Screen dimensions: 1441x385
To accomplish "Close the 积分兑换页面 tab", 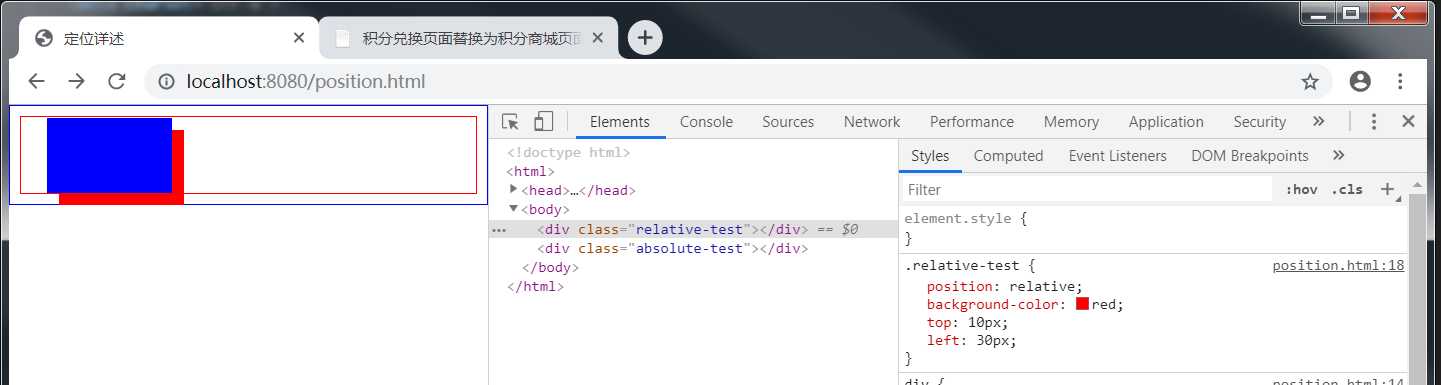I will coord(598,38).
